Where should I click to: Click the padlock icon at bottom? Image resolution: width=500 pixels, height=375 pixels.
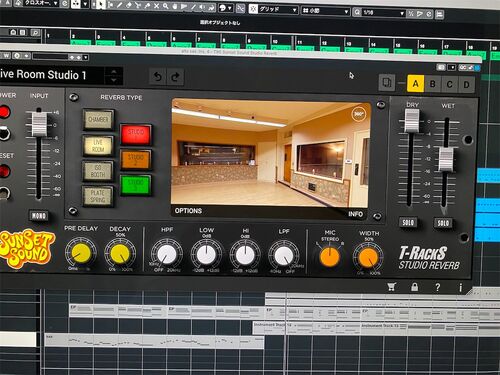click(415, 287)
